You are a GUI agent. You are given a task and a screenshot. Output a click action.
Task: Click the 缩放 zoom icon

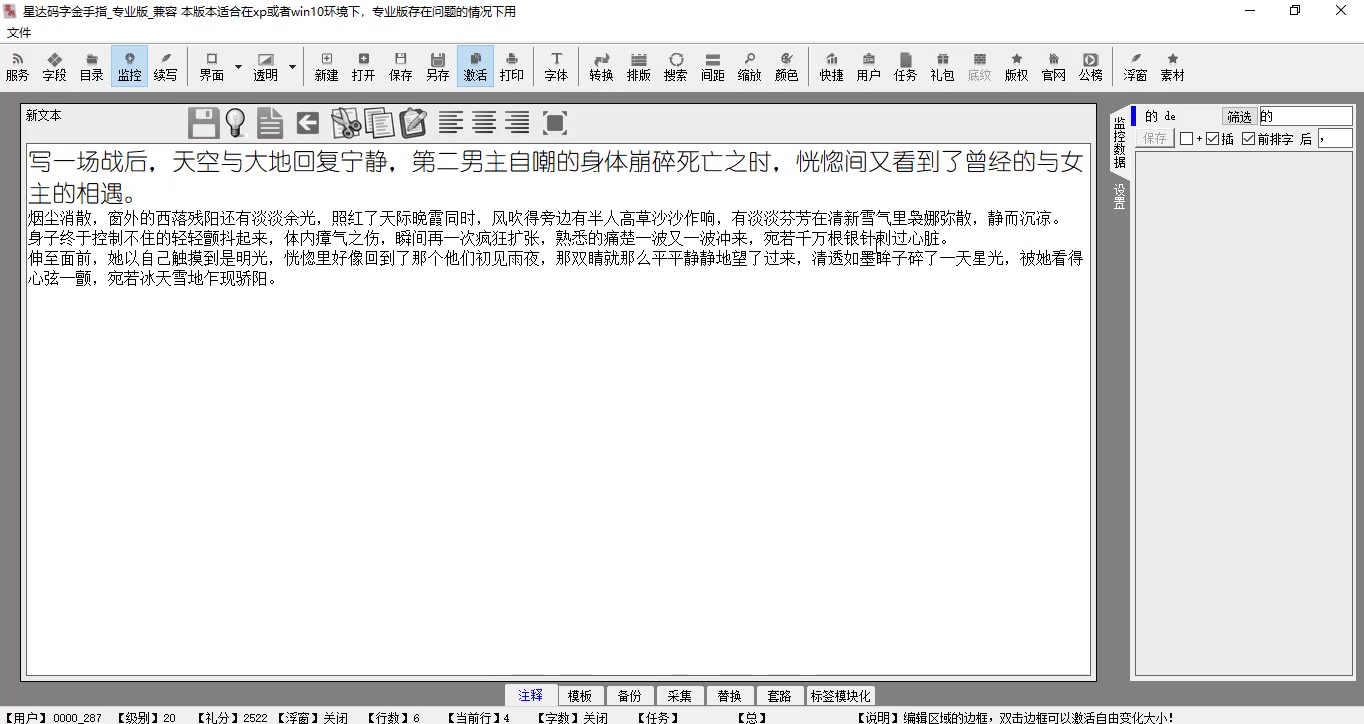(749, 66)
